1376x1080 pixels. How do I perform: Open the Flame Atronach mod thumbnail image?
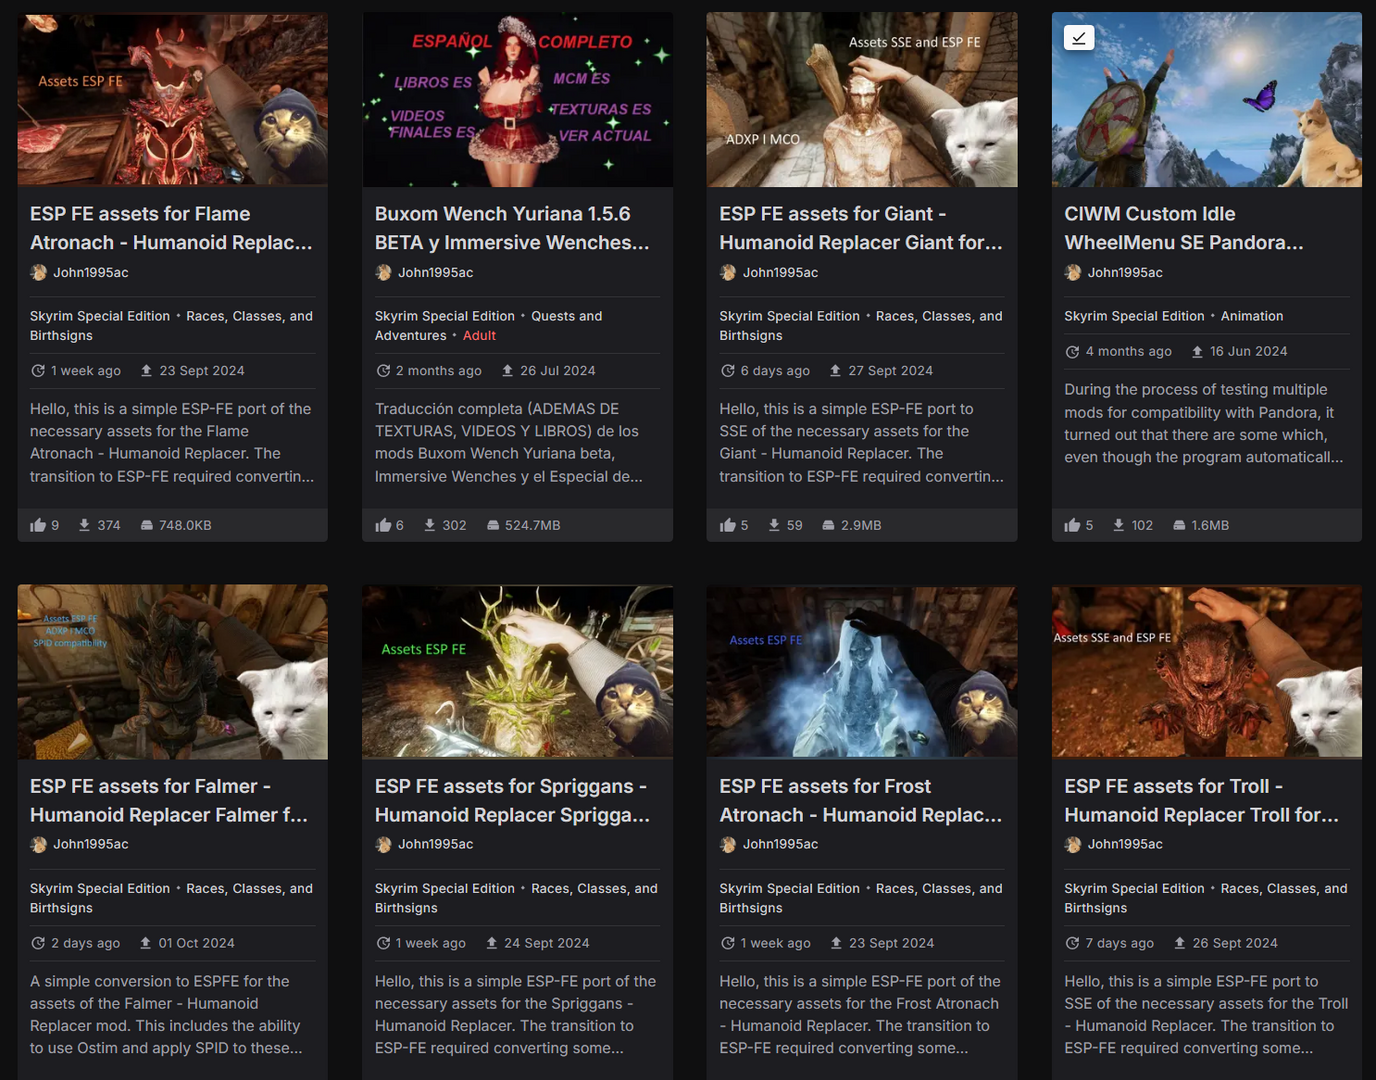click(x=173, y=100)
